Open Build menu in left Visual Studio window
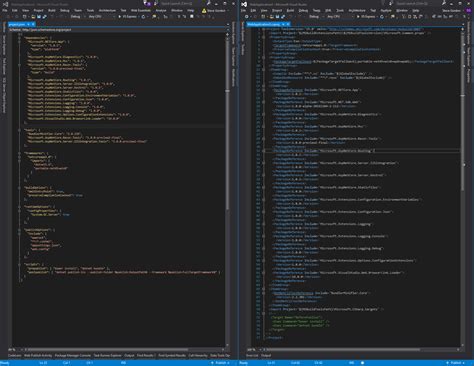This screenshot has height=366, width=474. [52, 11]
